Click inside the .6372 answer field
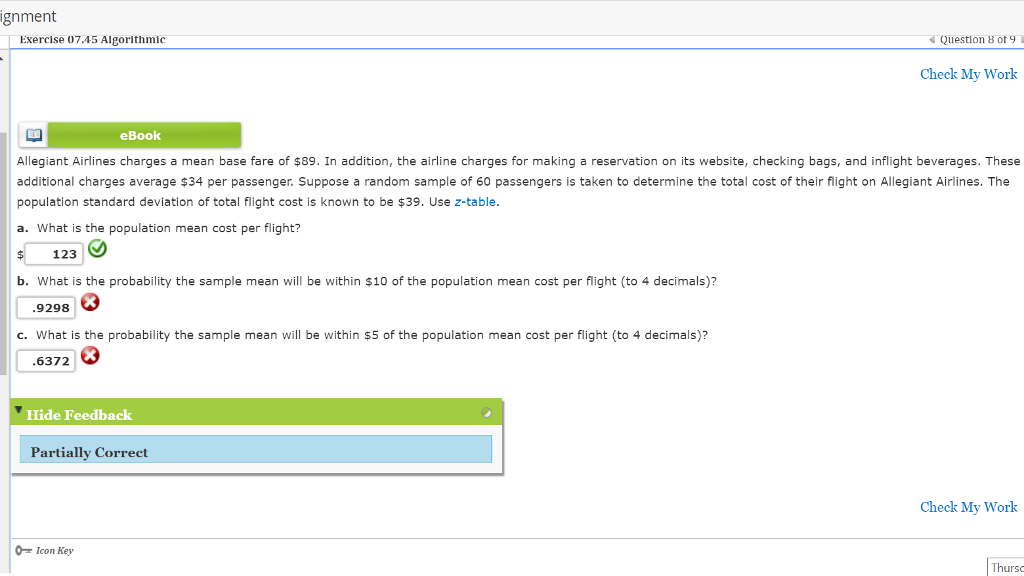 [46, 360]
